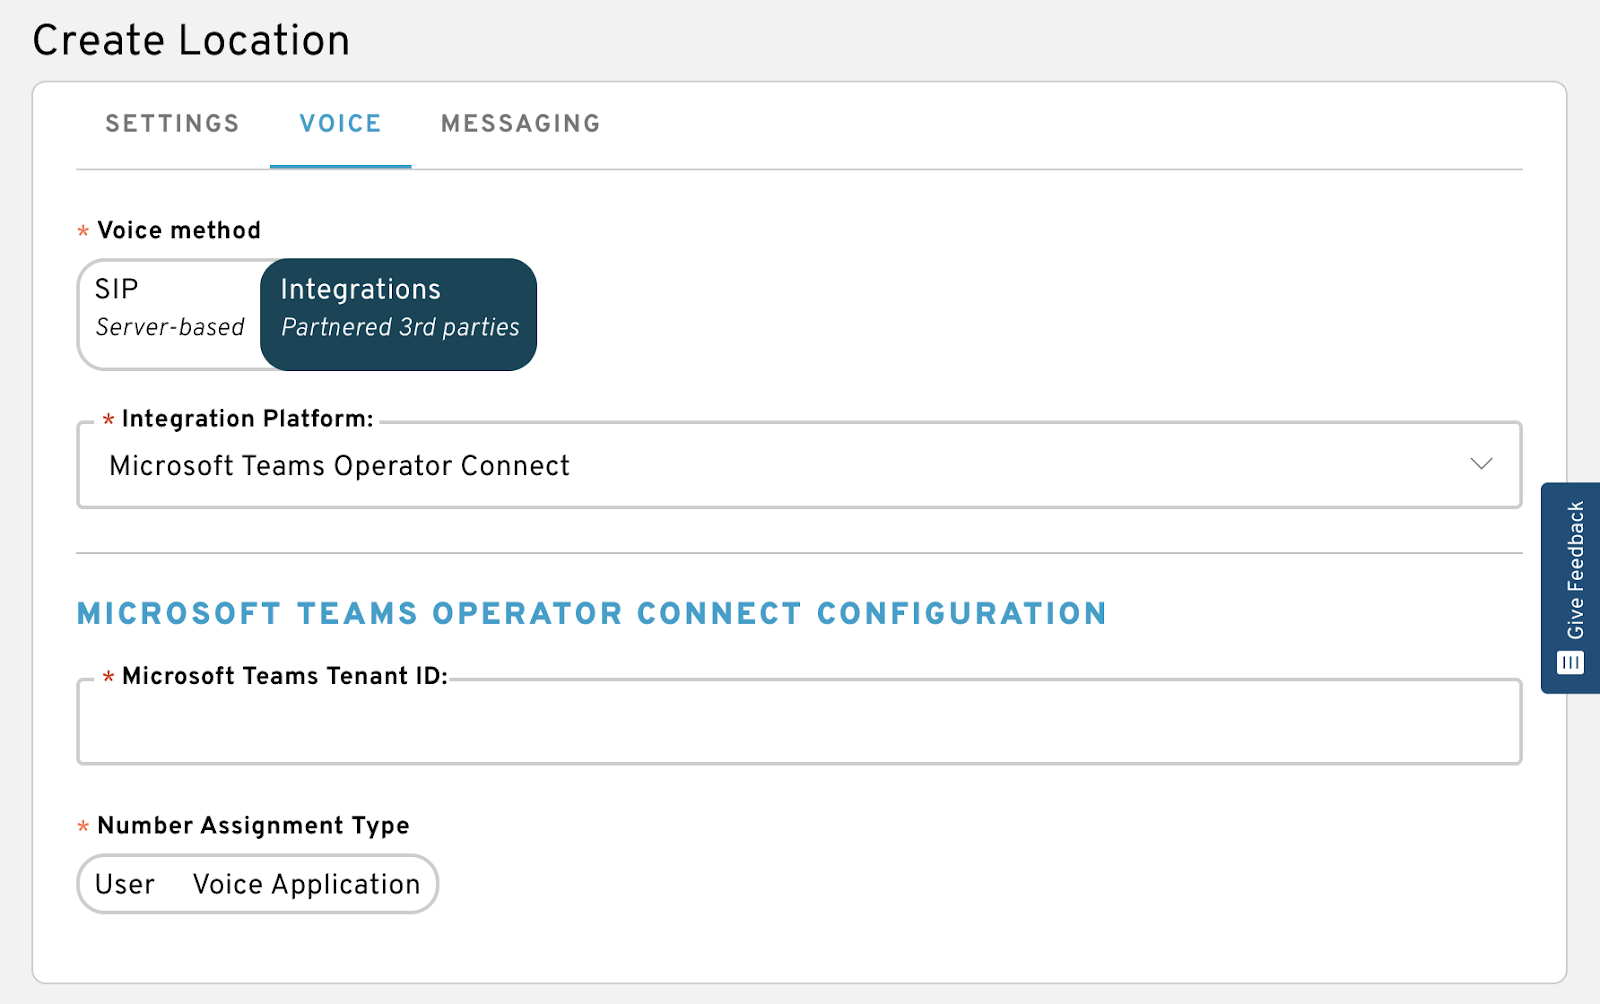Choose Integrations Partnered 3rd parties option
The width and height of the screenshot is (1600, 1004).
pyautogui.click(x=399, y=314)
